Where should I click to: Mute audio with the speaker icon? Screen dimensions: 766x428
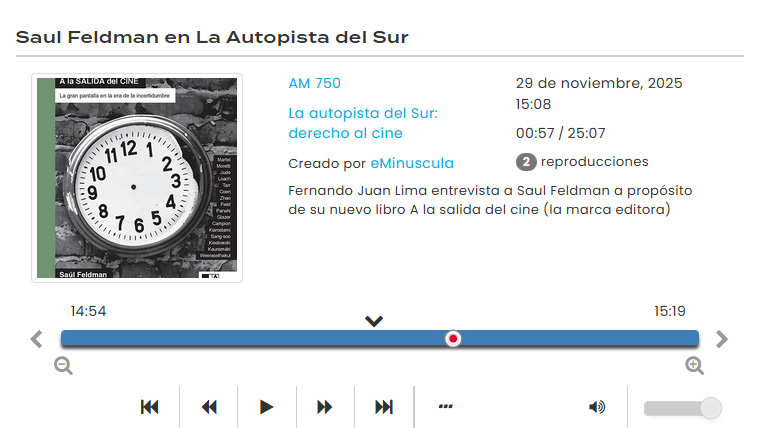point(597,407)
